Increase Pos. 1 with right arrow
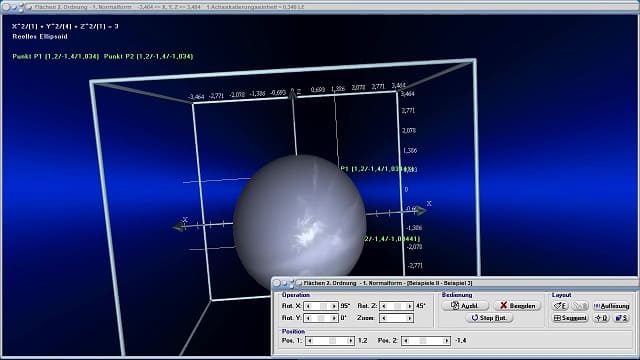Viewport: 640px width, 360px height. point(350,340)
